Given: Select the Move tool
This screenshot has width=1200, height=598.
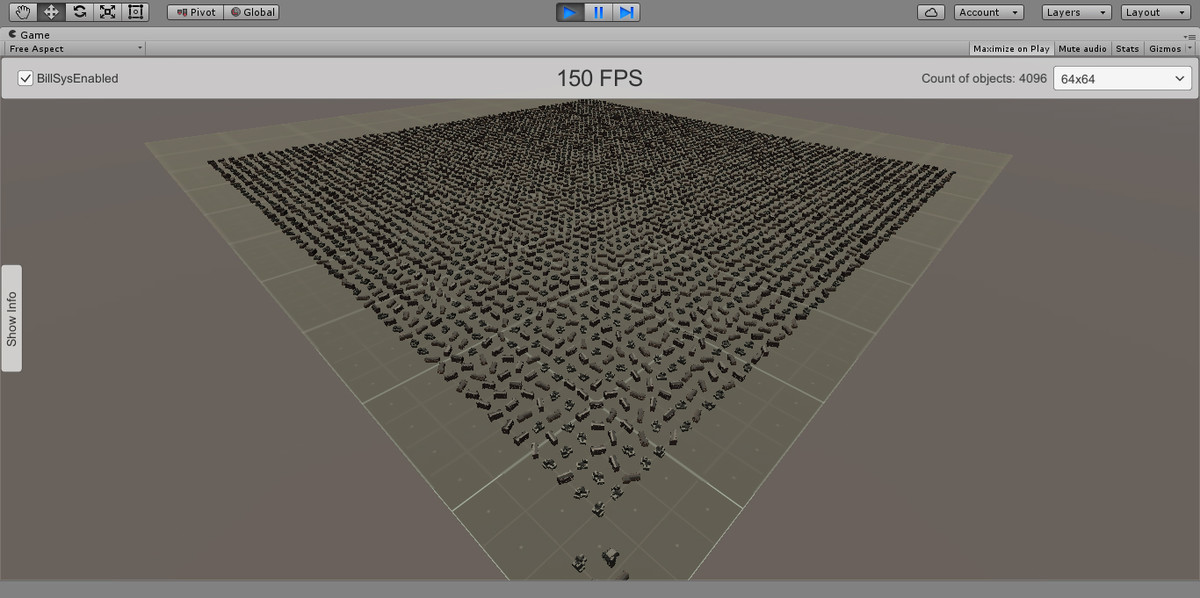Looking at the screenshot, I should point(51,12).
